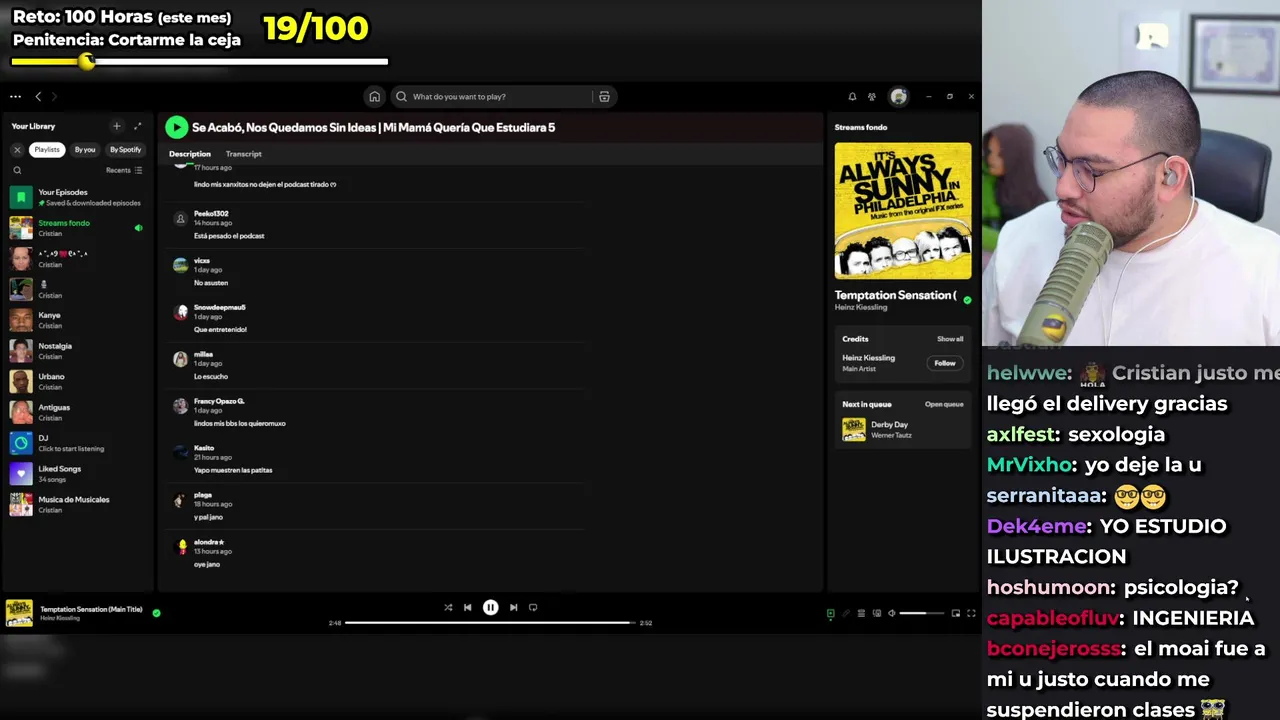Skip to the next track
The width and height of the screenshot is (1280, 720).
[513, 607]
